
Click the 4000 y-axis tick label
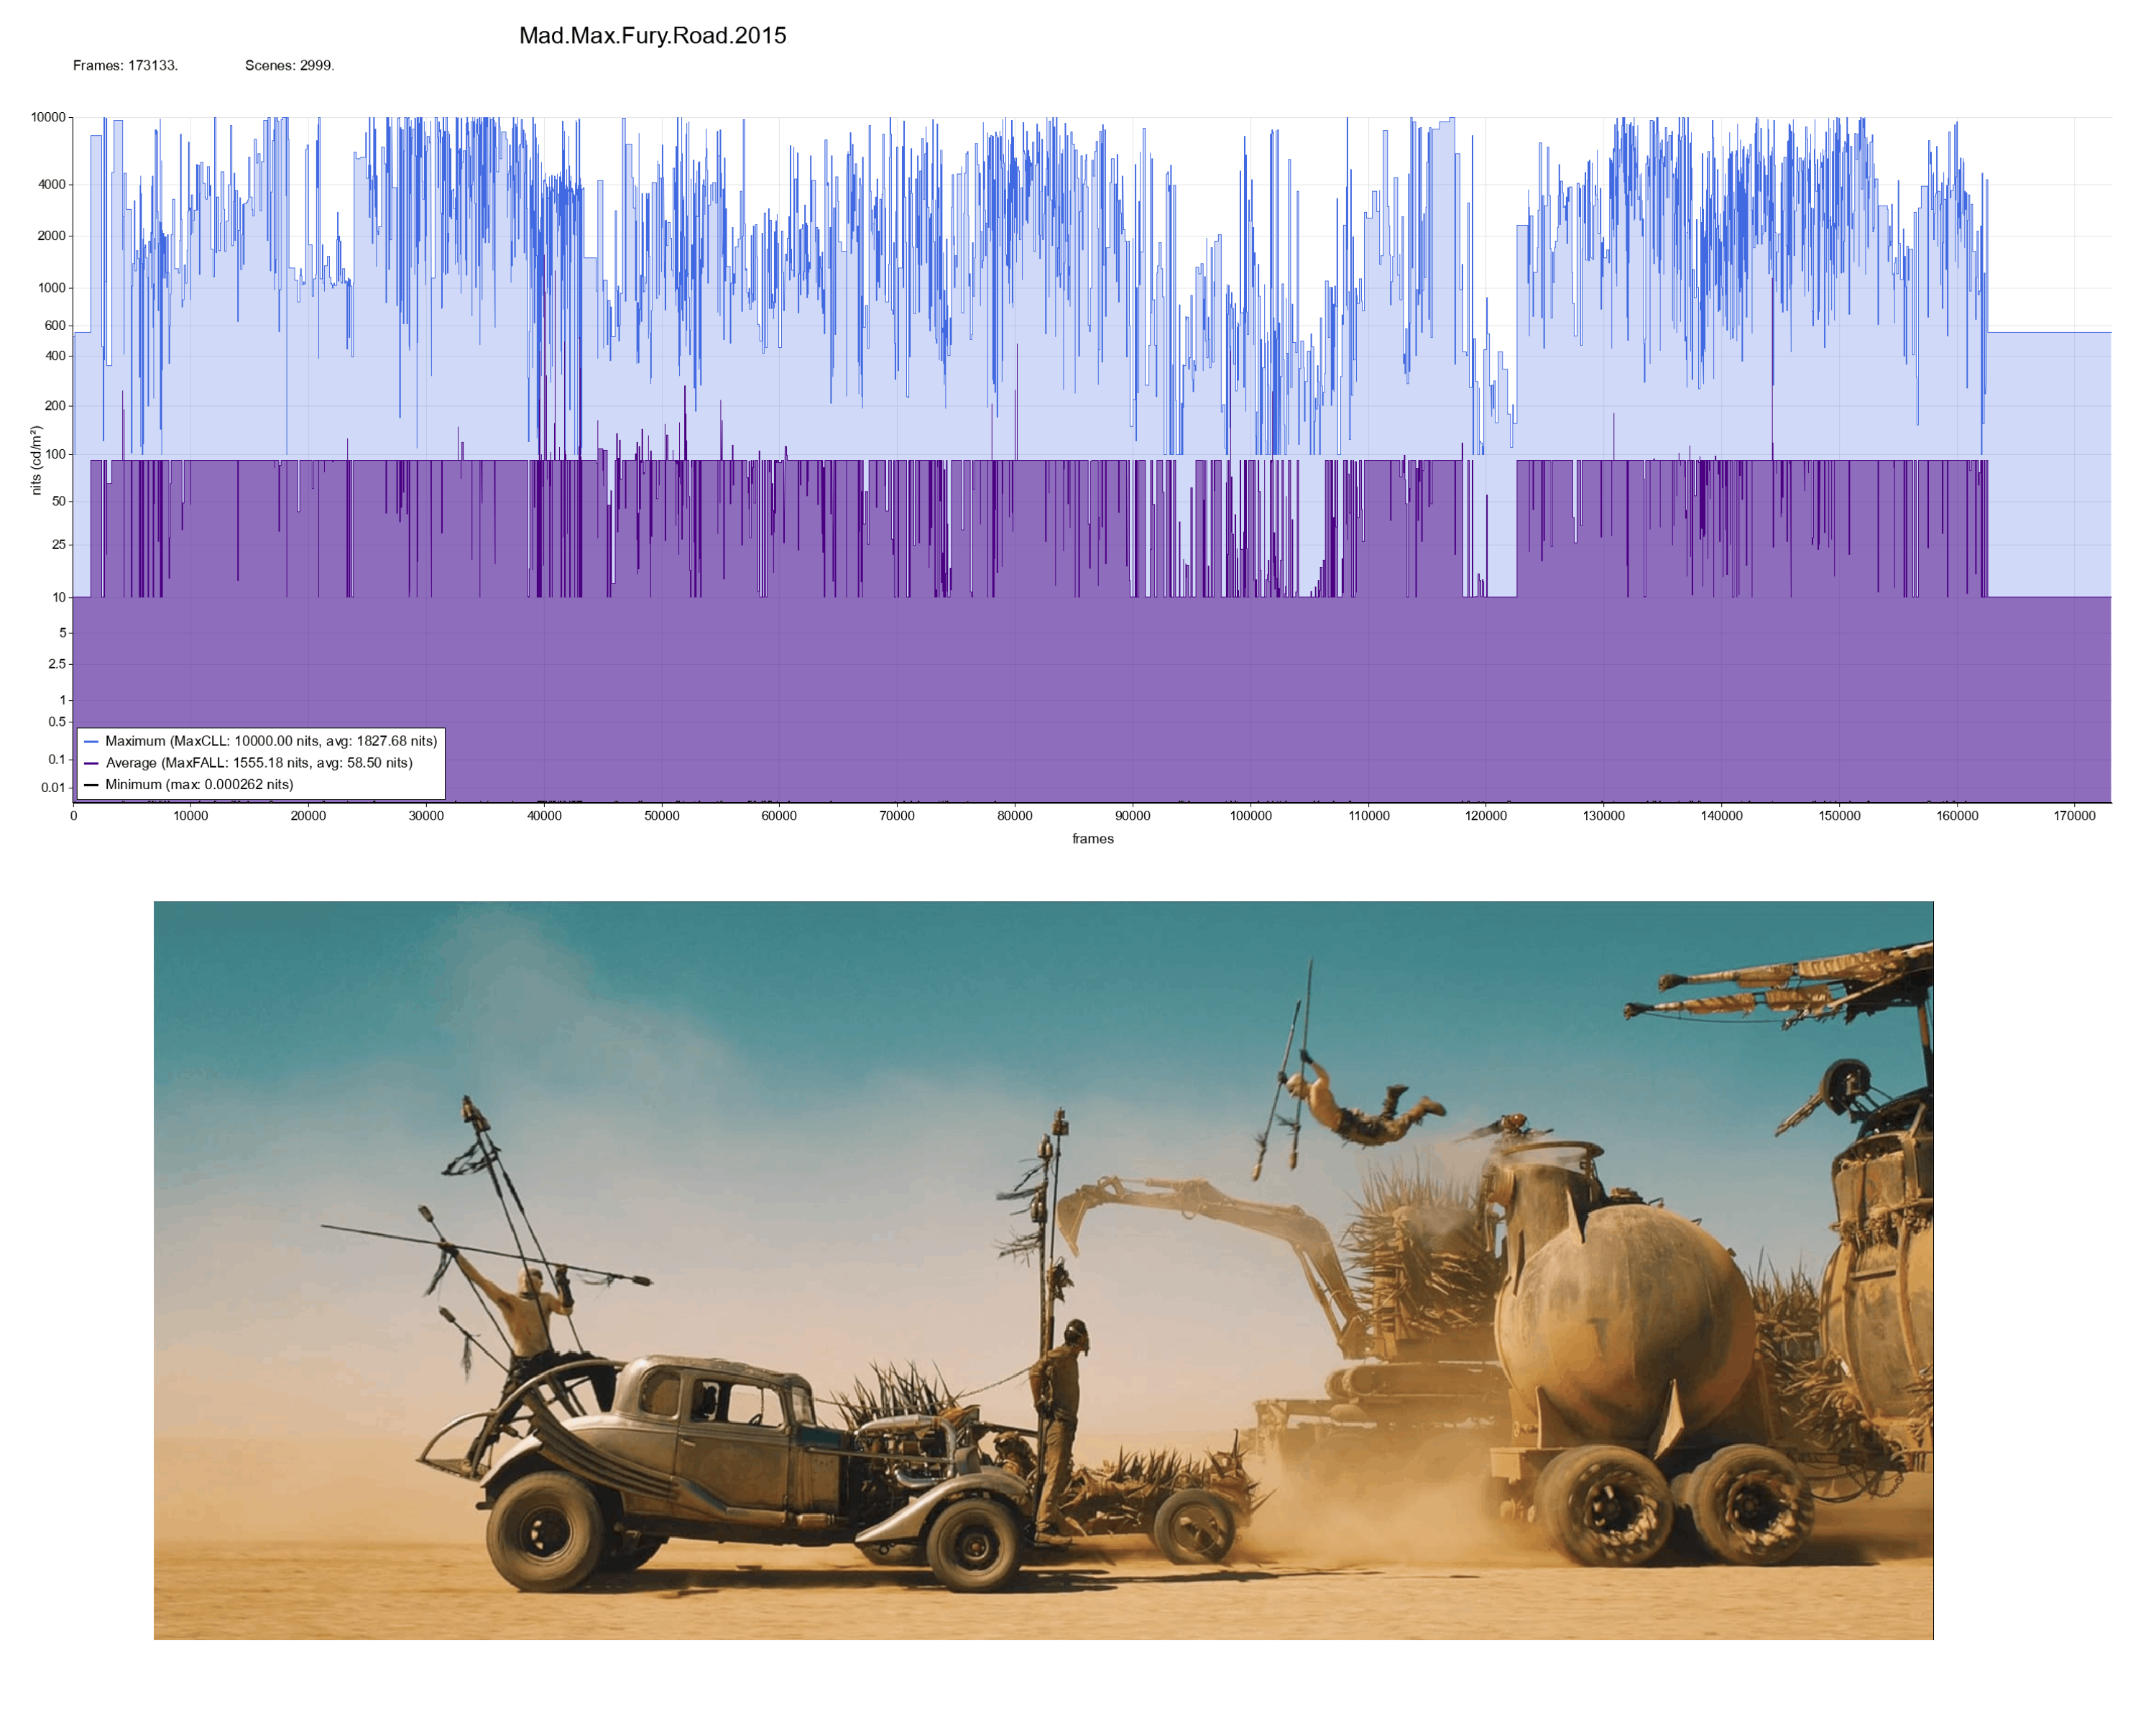point(51,184)
